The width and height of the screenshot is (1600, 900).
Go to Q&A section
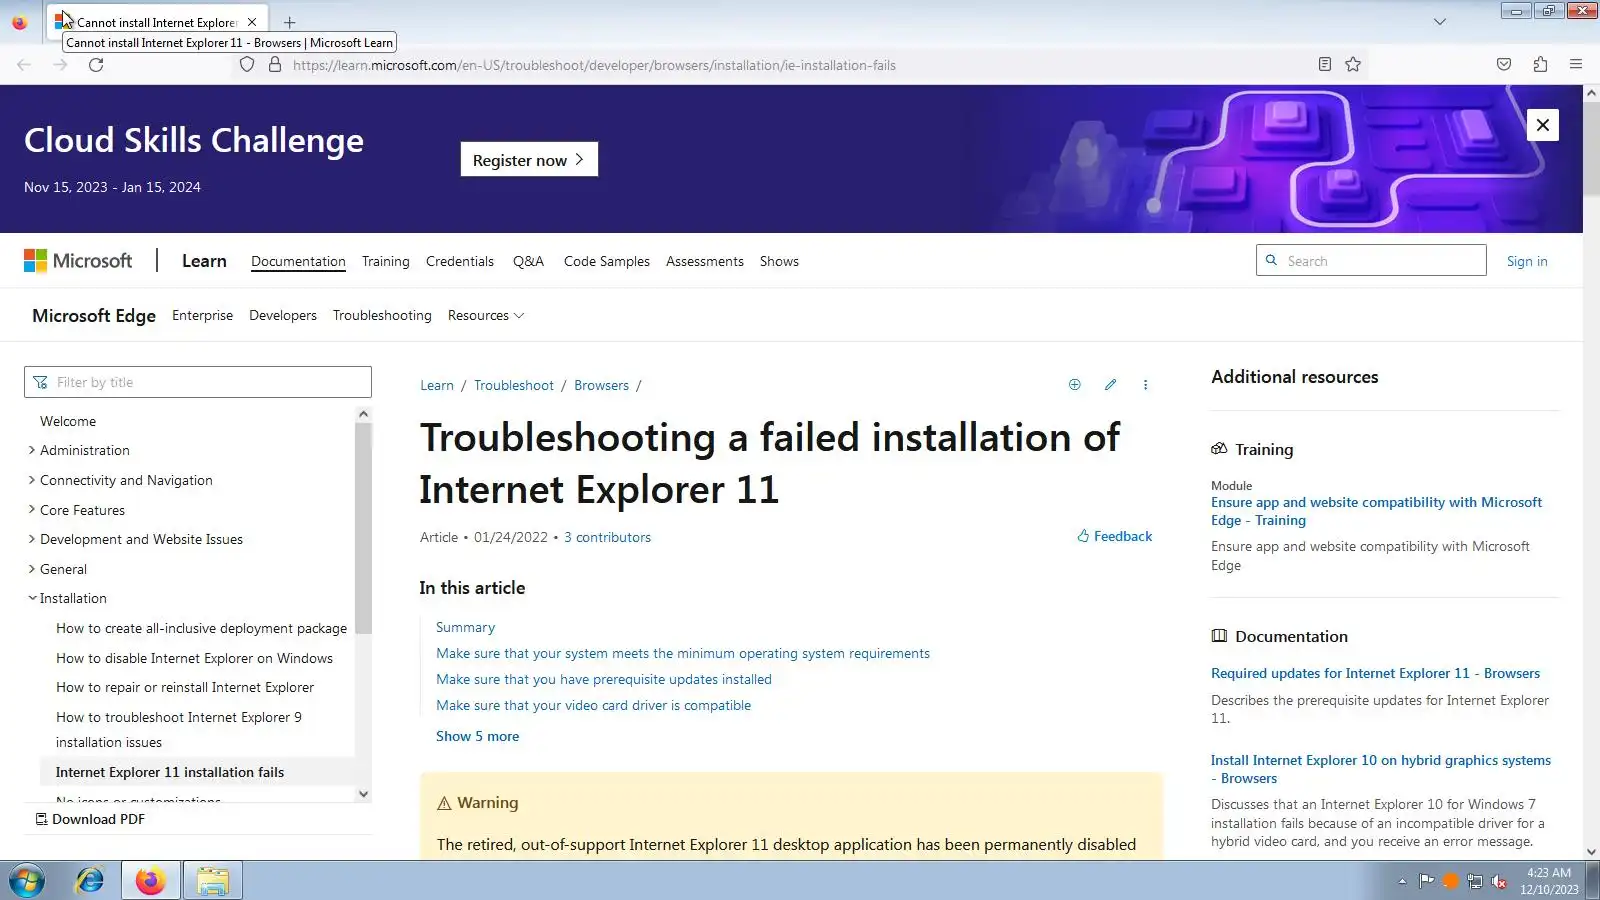click(528, 262)
